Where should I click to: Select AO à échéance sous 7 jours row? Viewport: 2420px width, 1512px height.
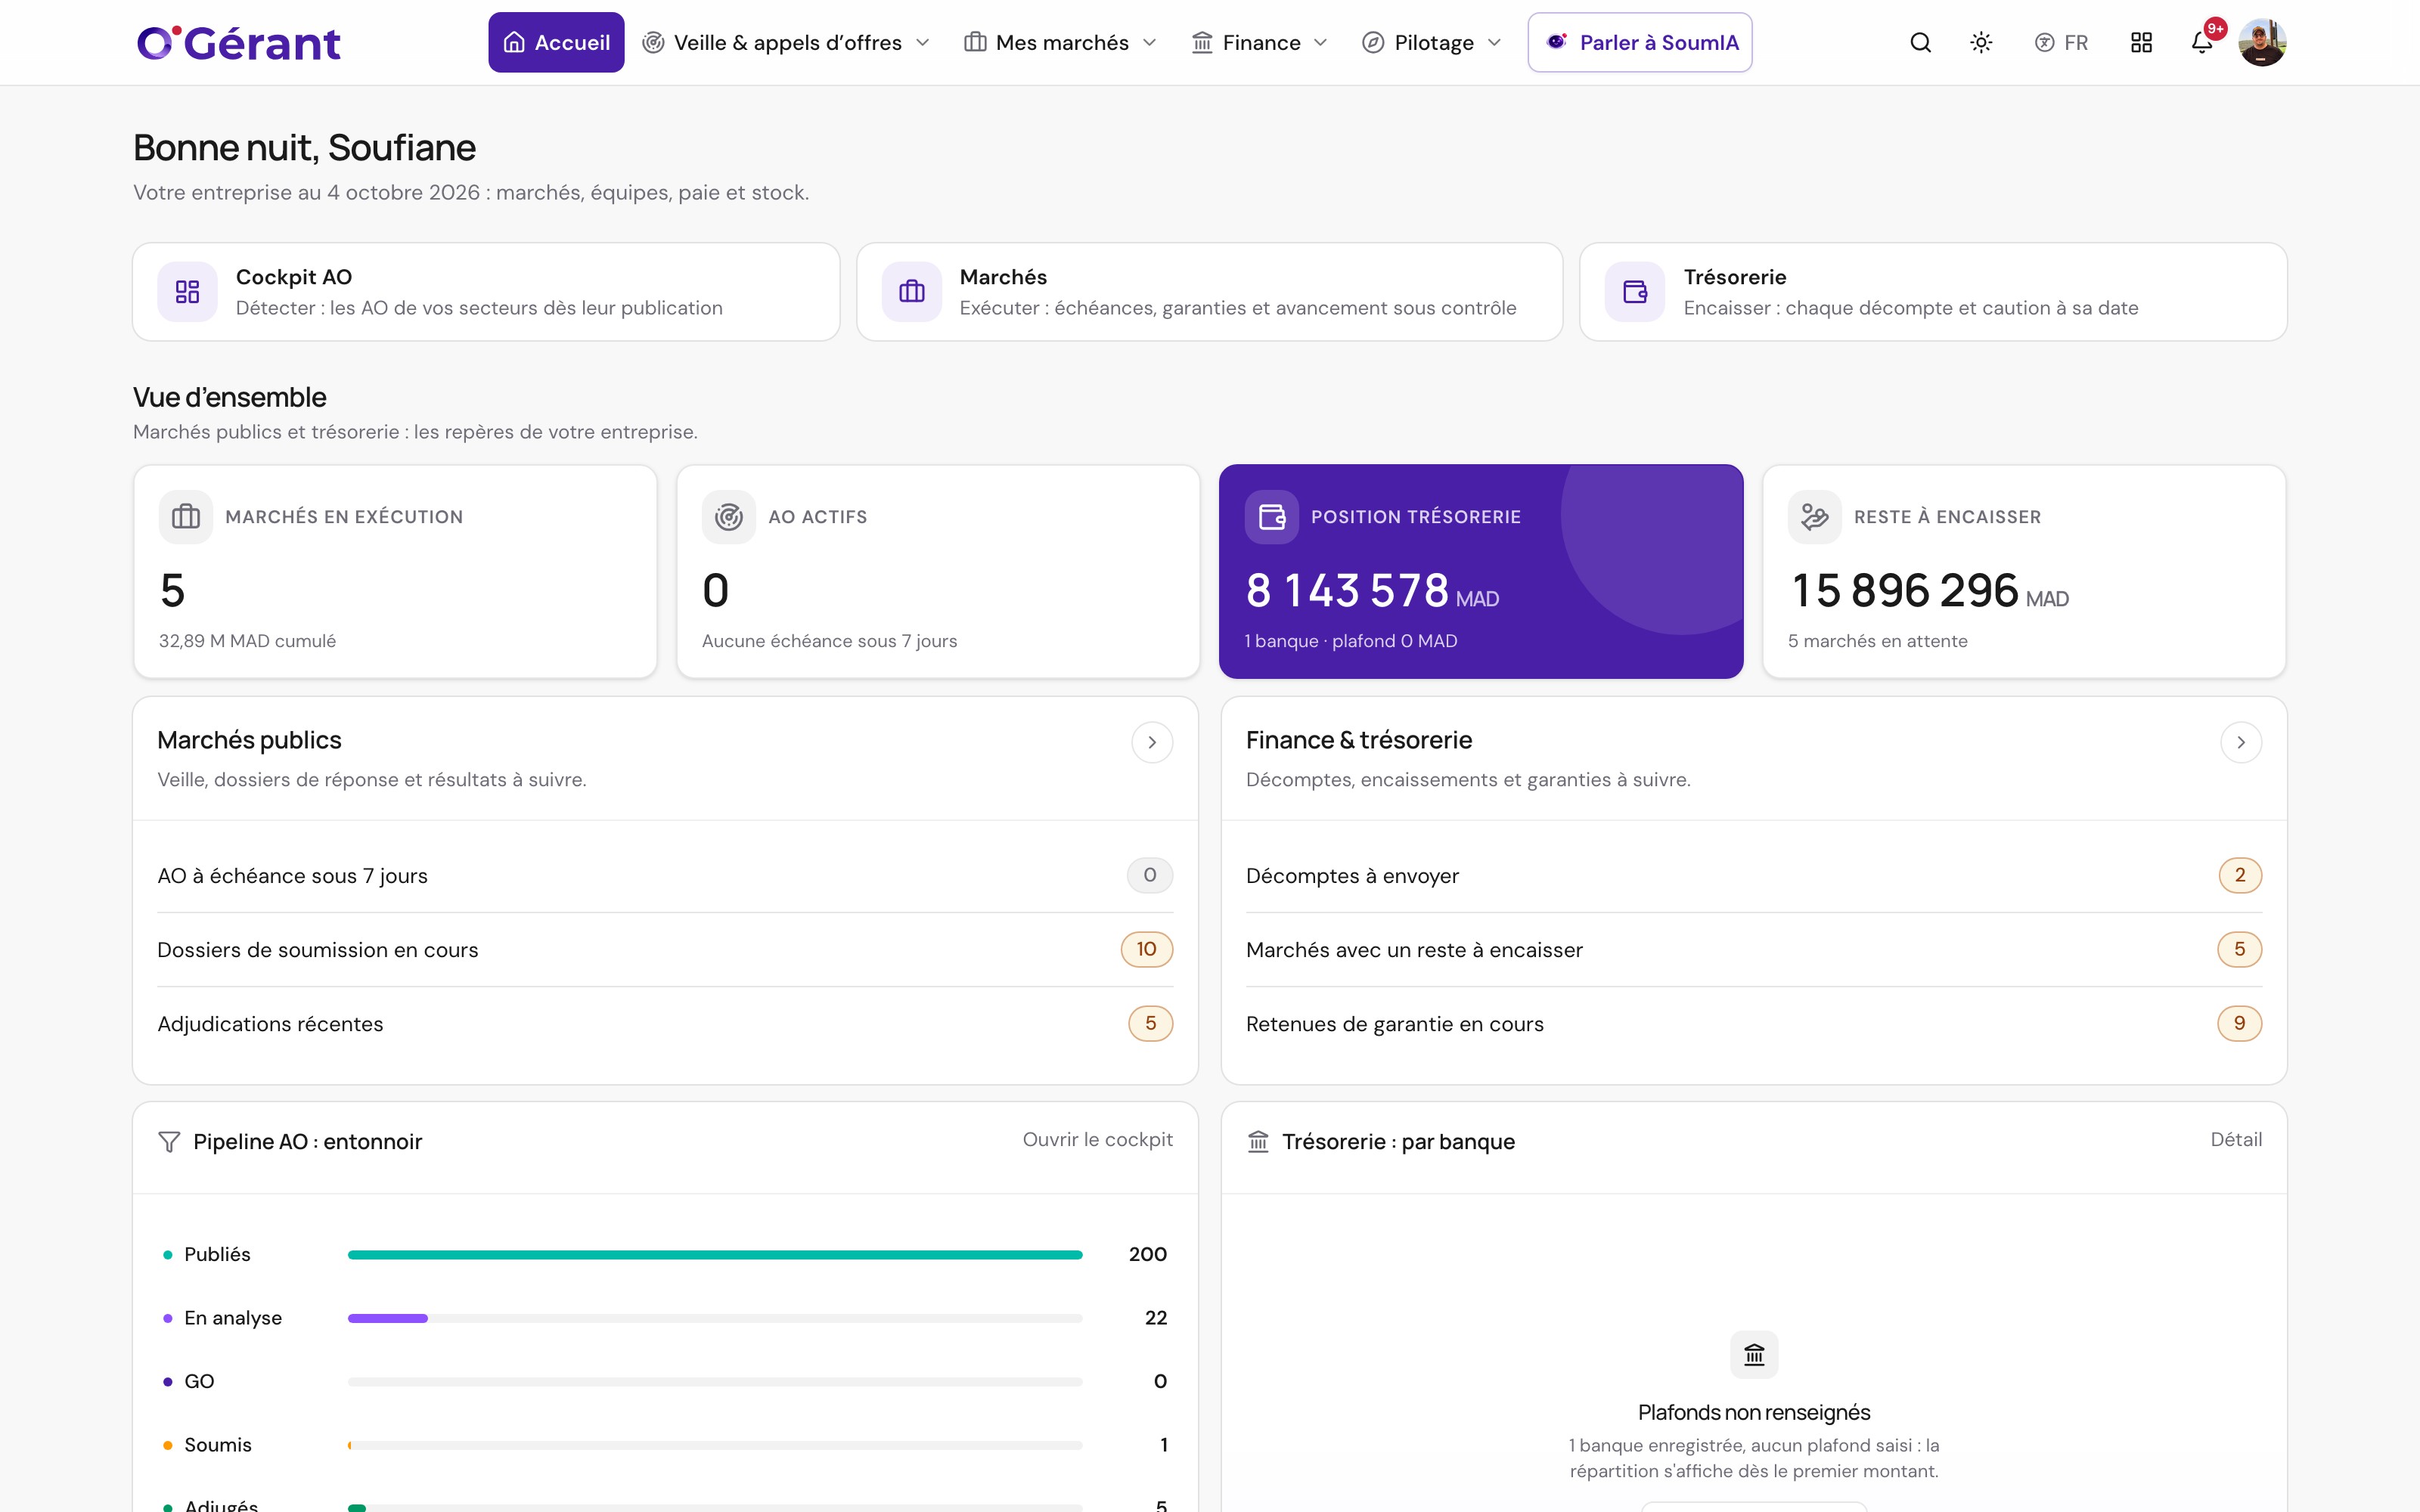tap(665, 876)
